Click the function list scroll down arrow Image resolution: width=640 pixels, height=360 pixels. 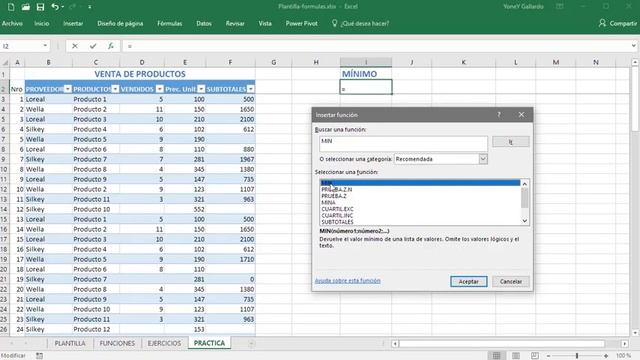point(525,221)
